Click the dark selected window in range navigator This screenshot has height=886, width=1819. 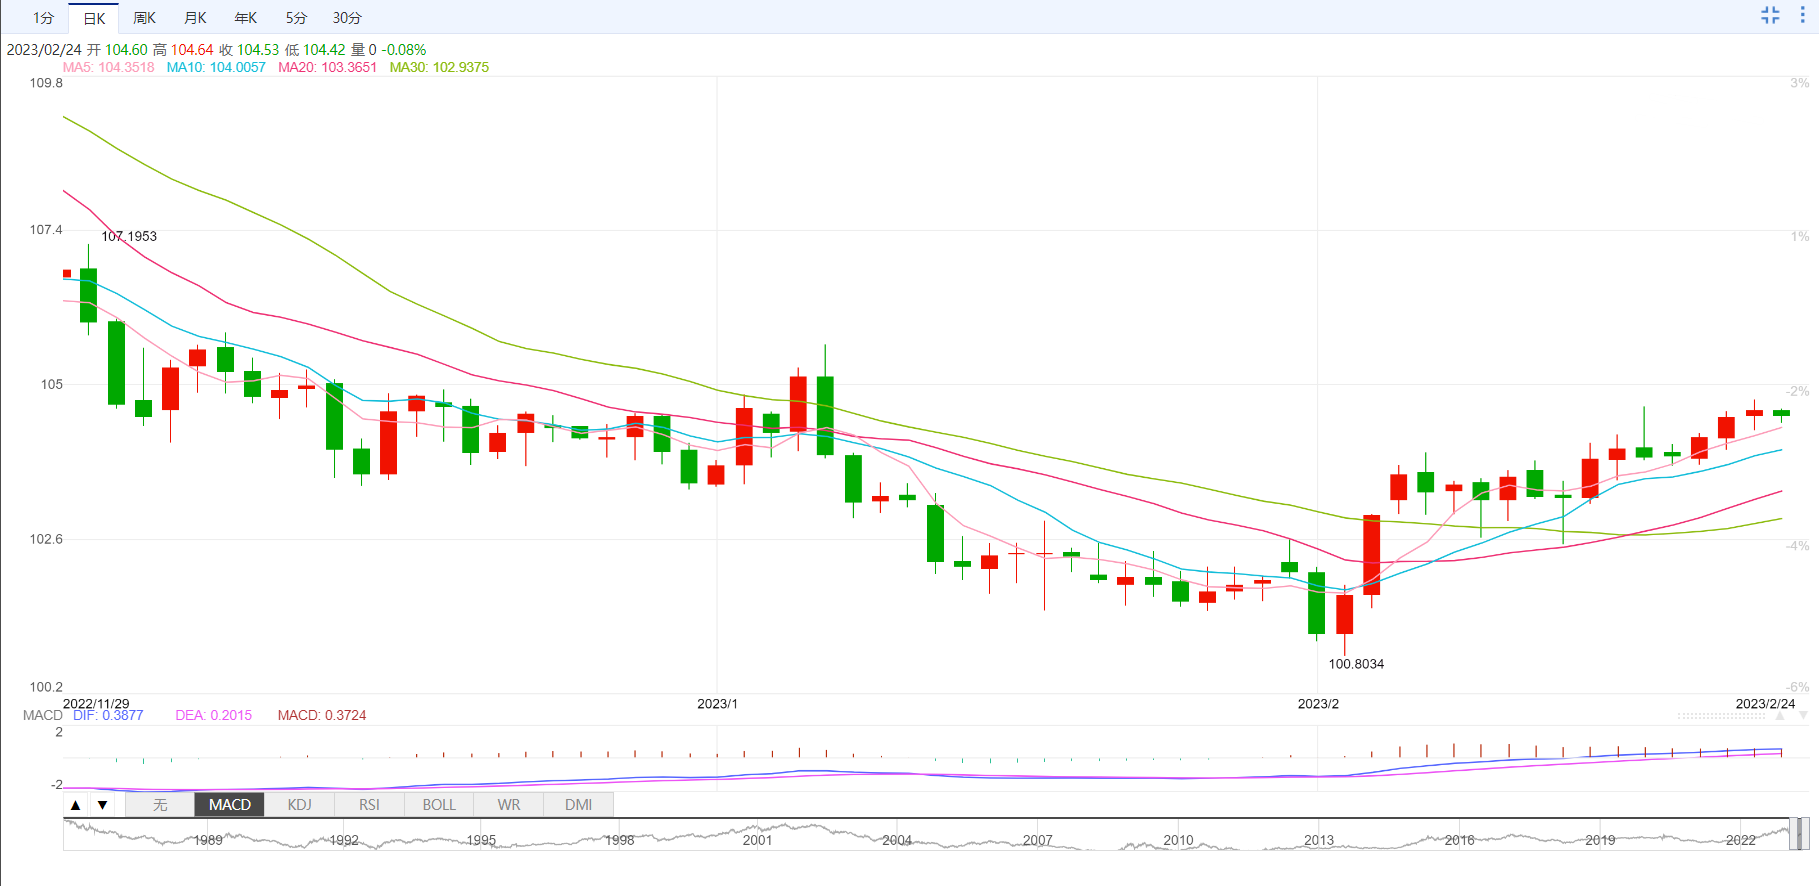coord(1799,834)
